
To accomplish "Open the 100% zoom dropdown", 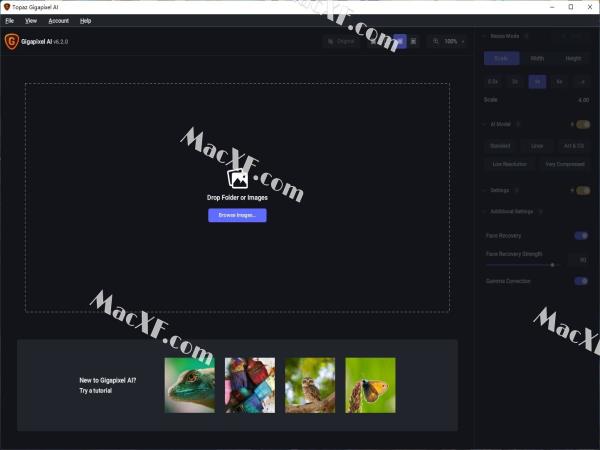I will tap(448, 41).
